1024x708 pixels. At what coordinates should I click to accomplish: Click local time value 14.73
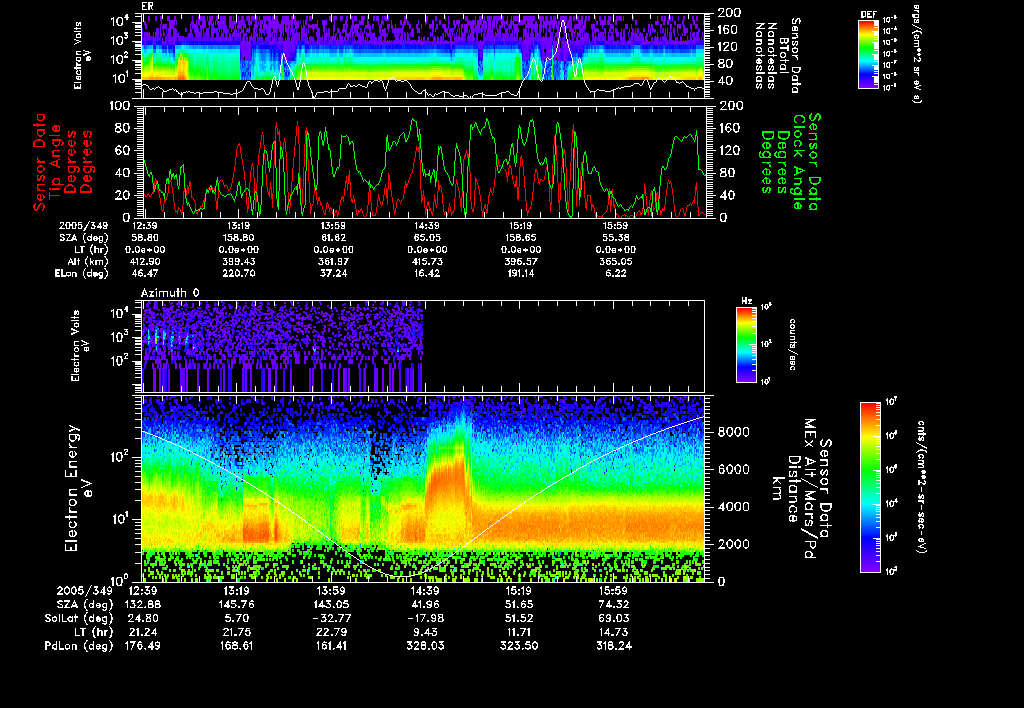[x=613, y=632]
